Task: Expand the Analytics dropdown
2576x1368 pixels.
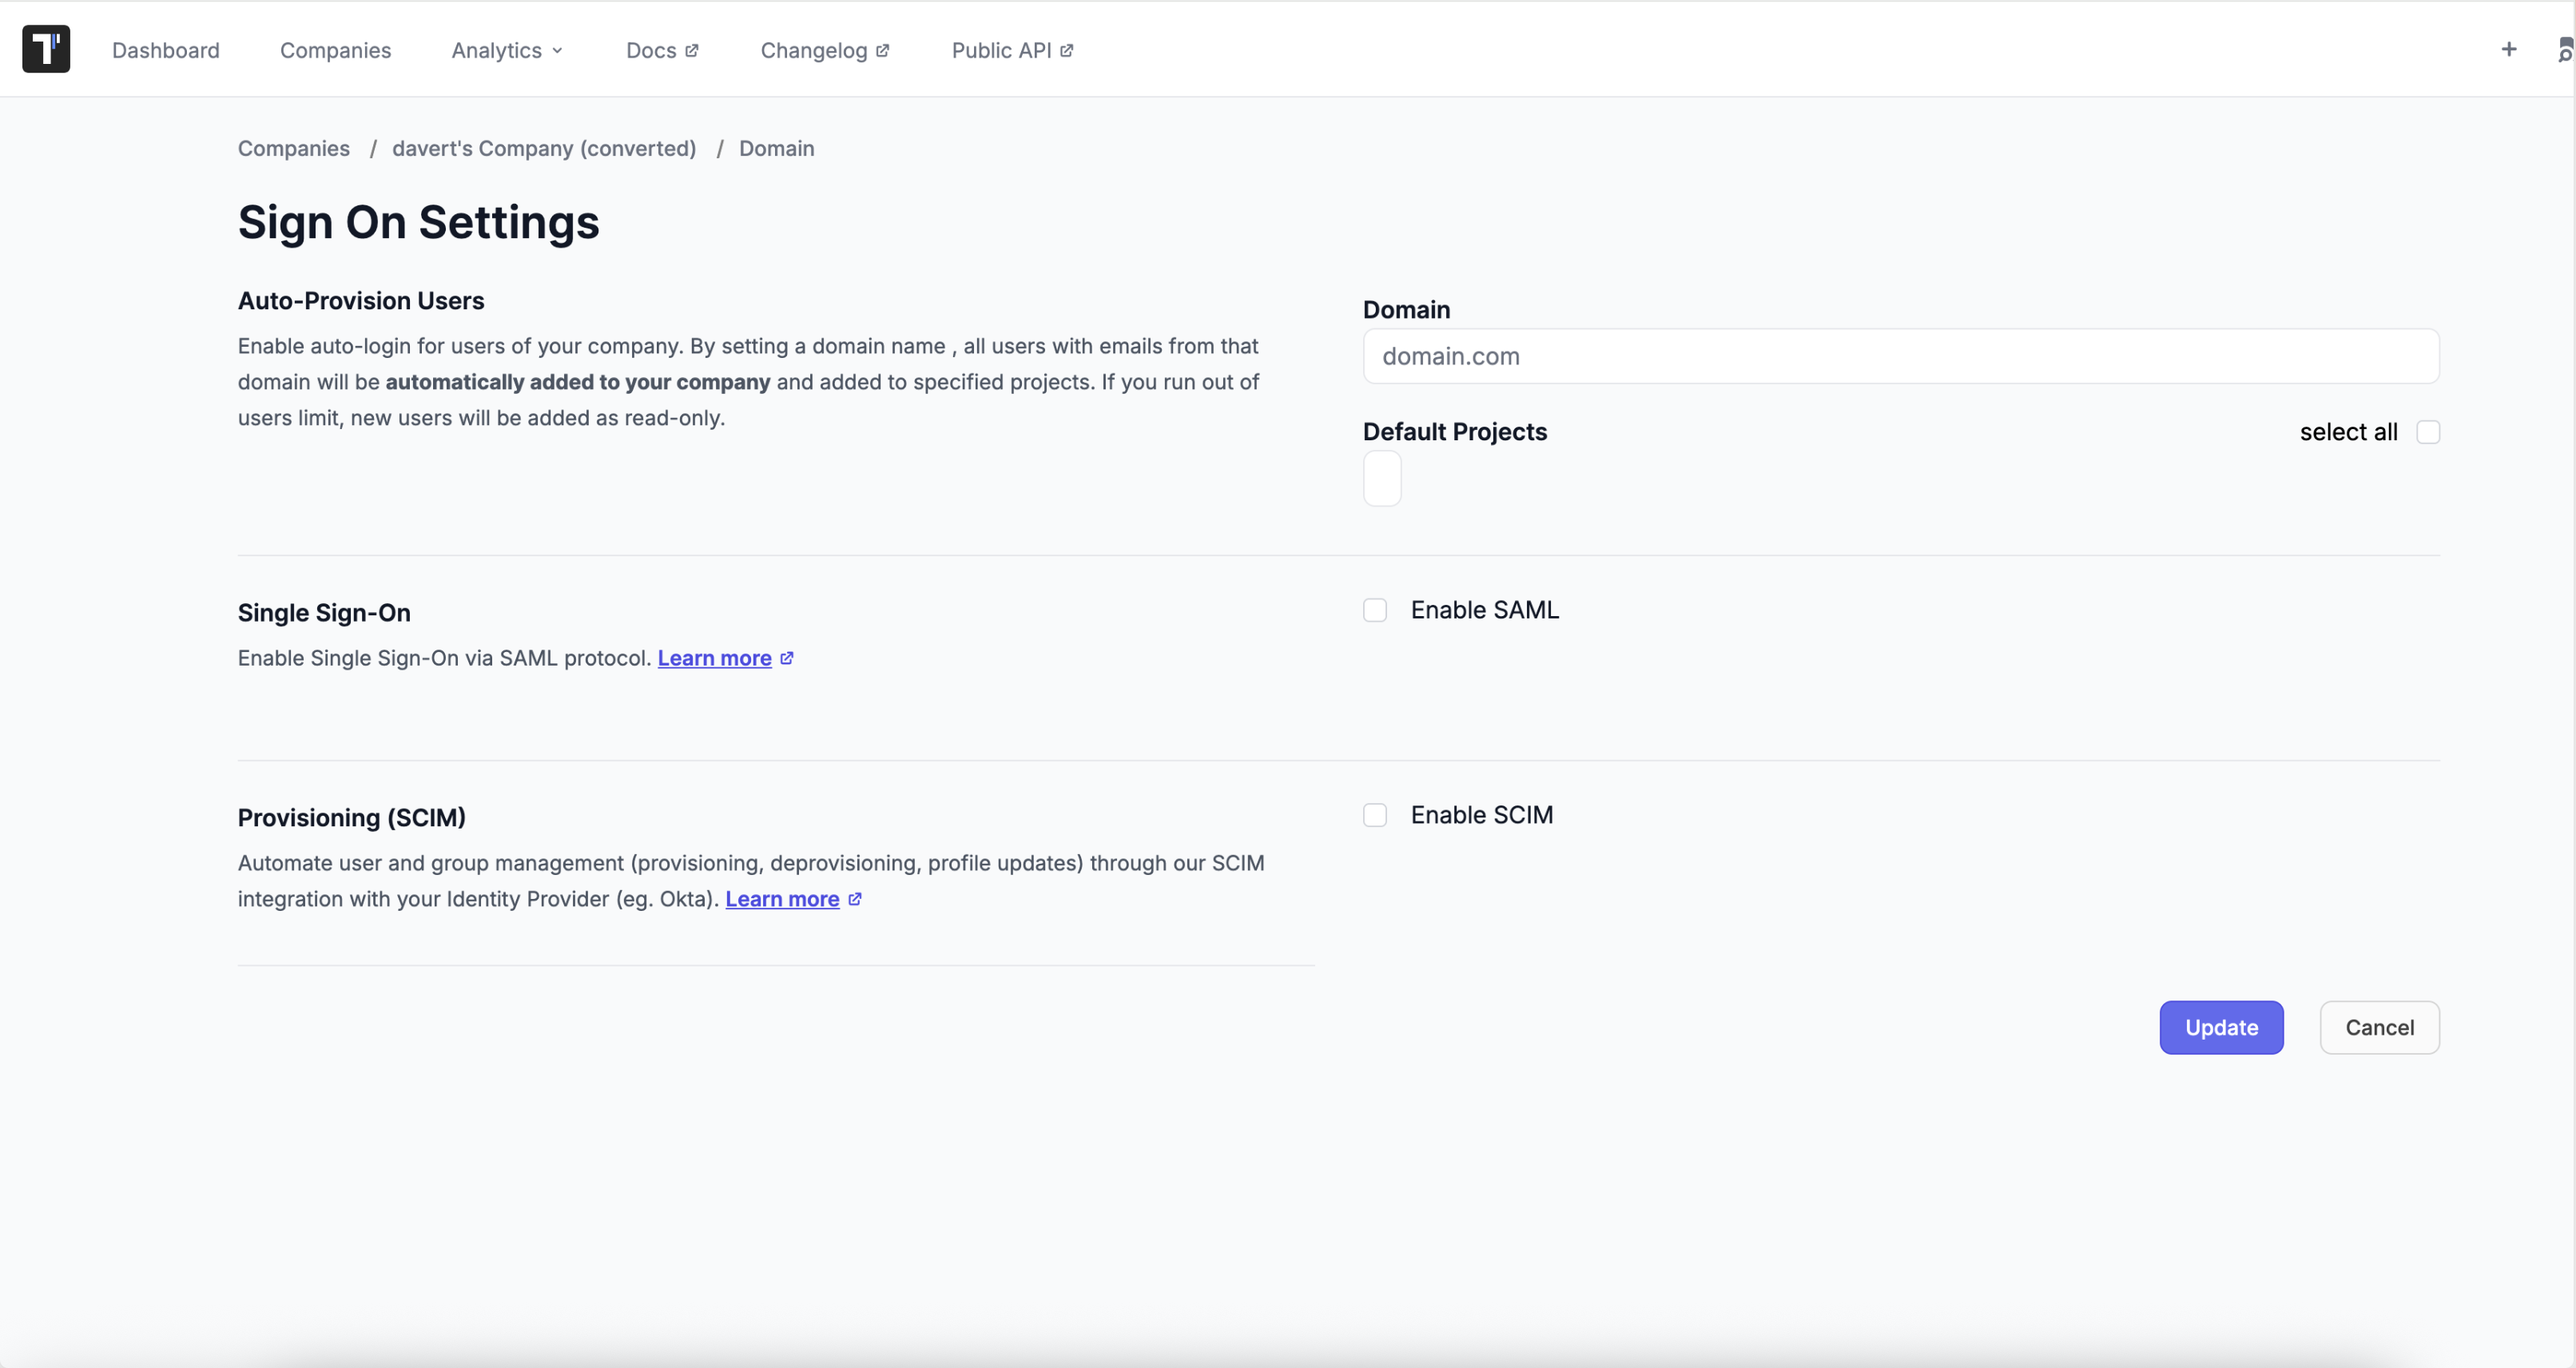Action: pyautogui.click(x=506, y=50)
